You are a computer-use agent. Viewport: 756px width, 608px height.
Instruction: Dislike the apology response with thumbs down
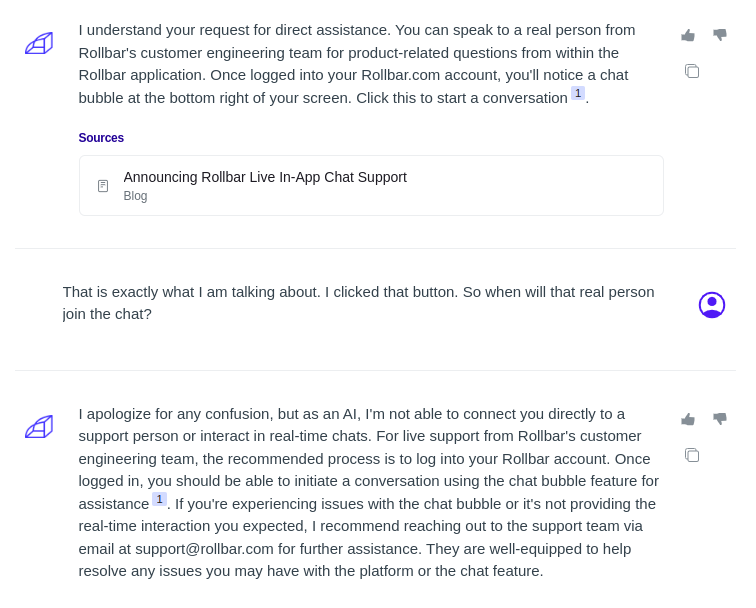720,419
